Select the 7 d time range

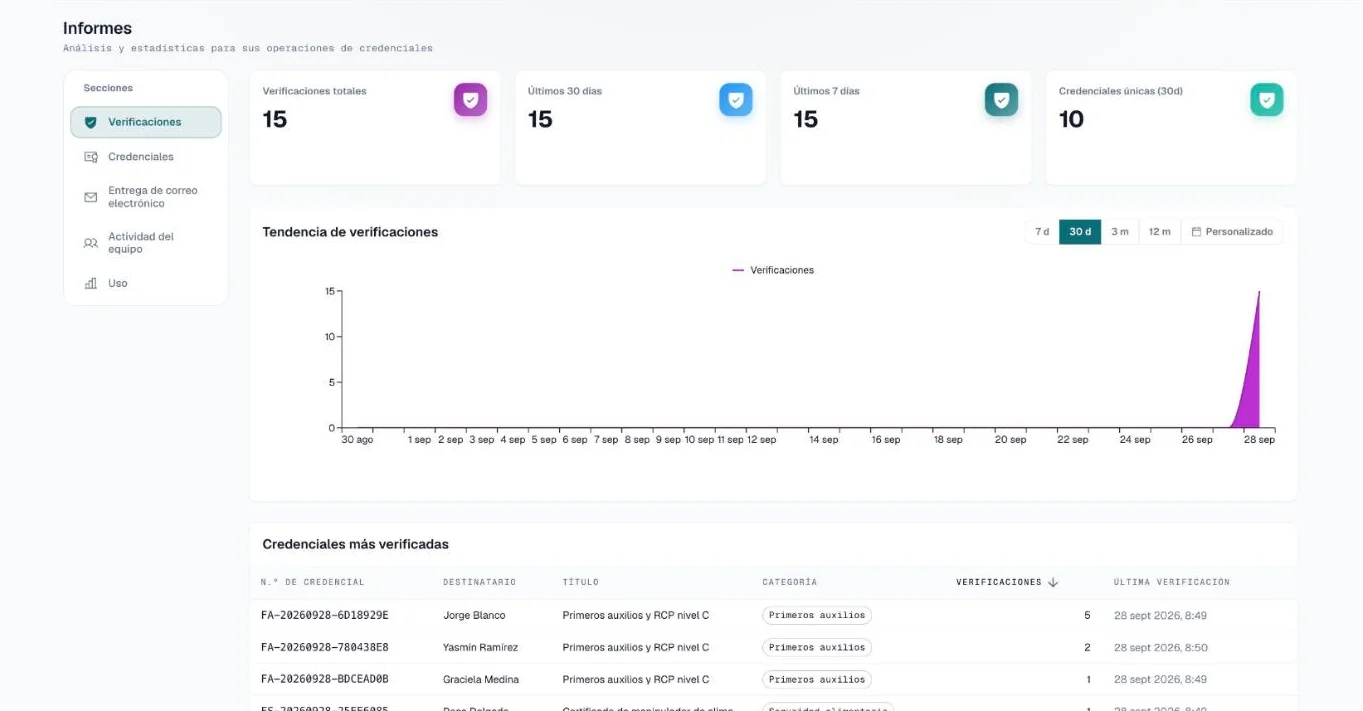pyautogui.click(x=1042, y=232)
